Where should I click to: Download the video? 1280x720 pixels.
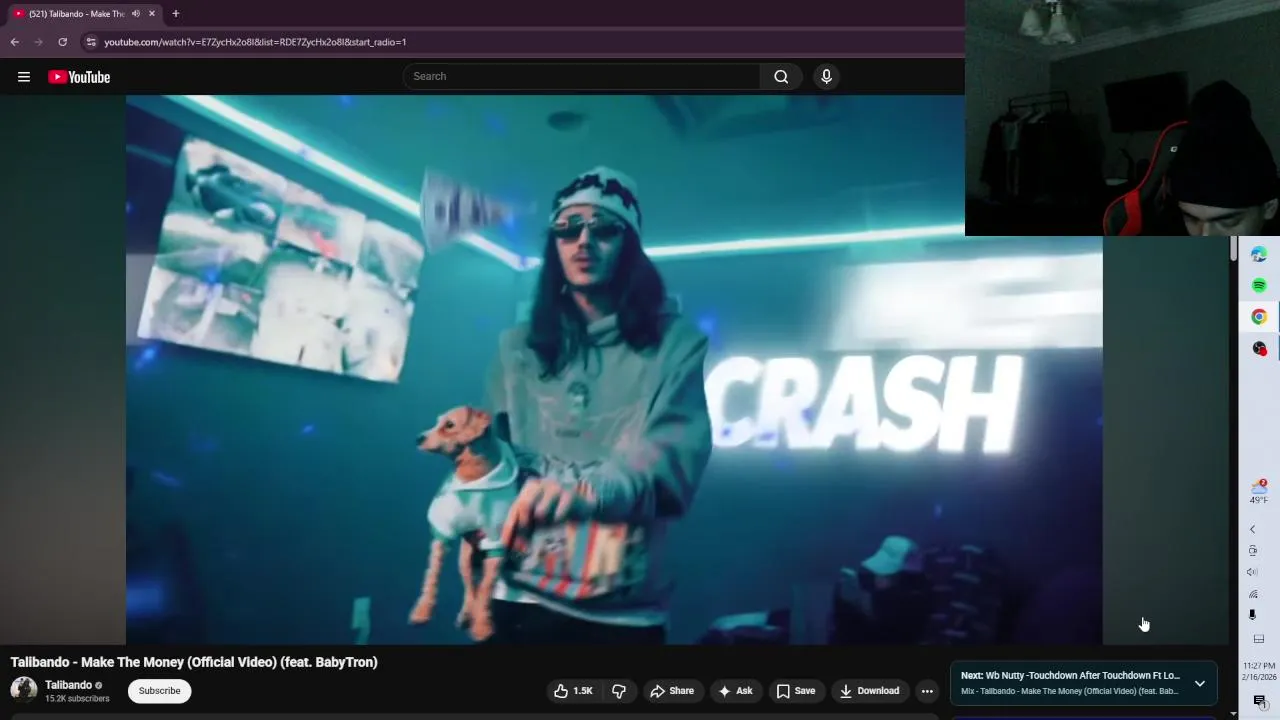tap(869, 691)
